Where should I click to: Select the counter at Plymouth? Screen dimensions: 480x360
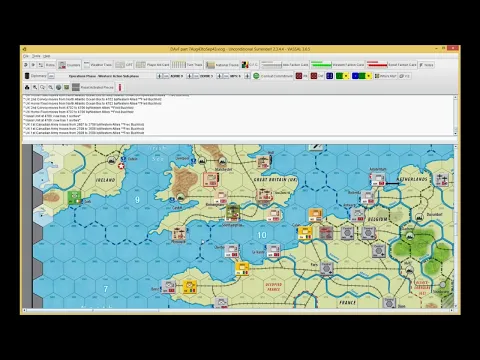click(179, 234)
